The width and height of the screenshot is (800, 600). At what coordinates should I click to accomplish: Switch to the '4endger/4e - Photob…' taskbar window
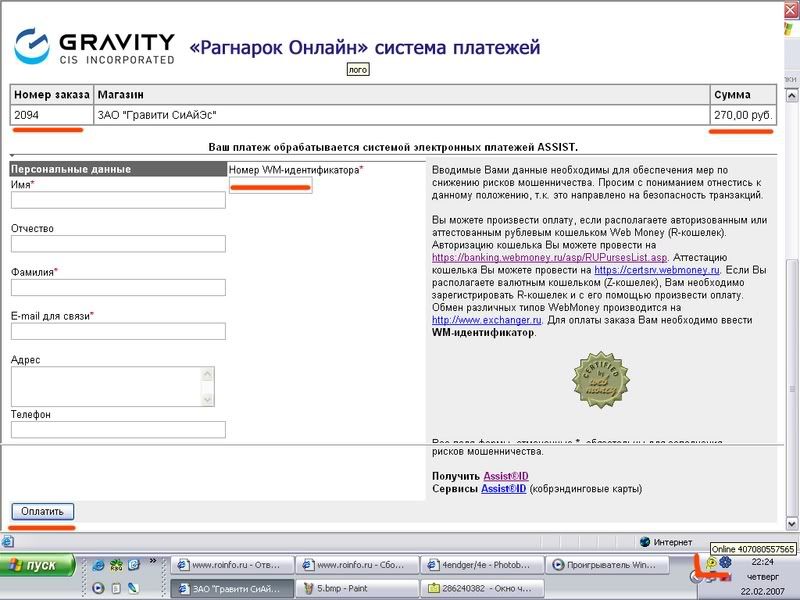point(482,565)
